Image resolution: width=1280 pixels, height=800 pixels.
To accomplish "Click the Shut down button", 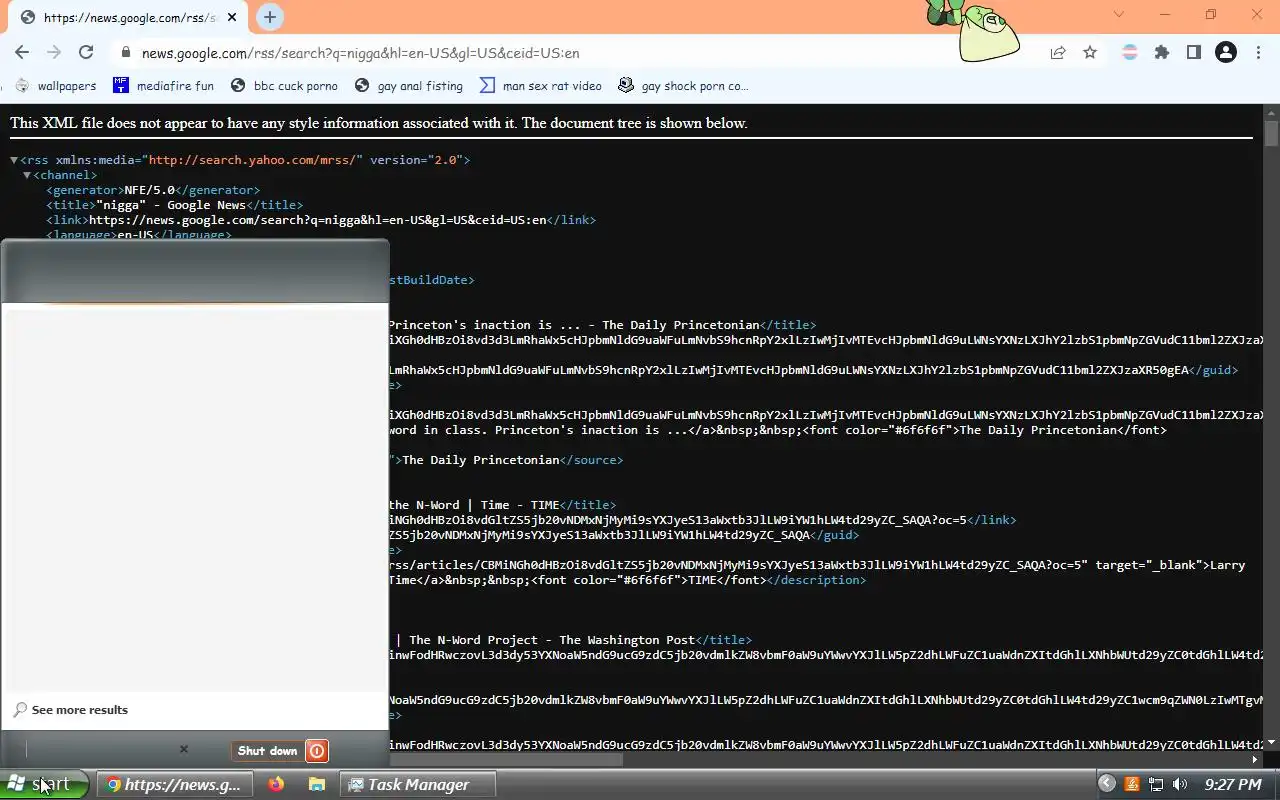I will click(267, 751).
